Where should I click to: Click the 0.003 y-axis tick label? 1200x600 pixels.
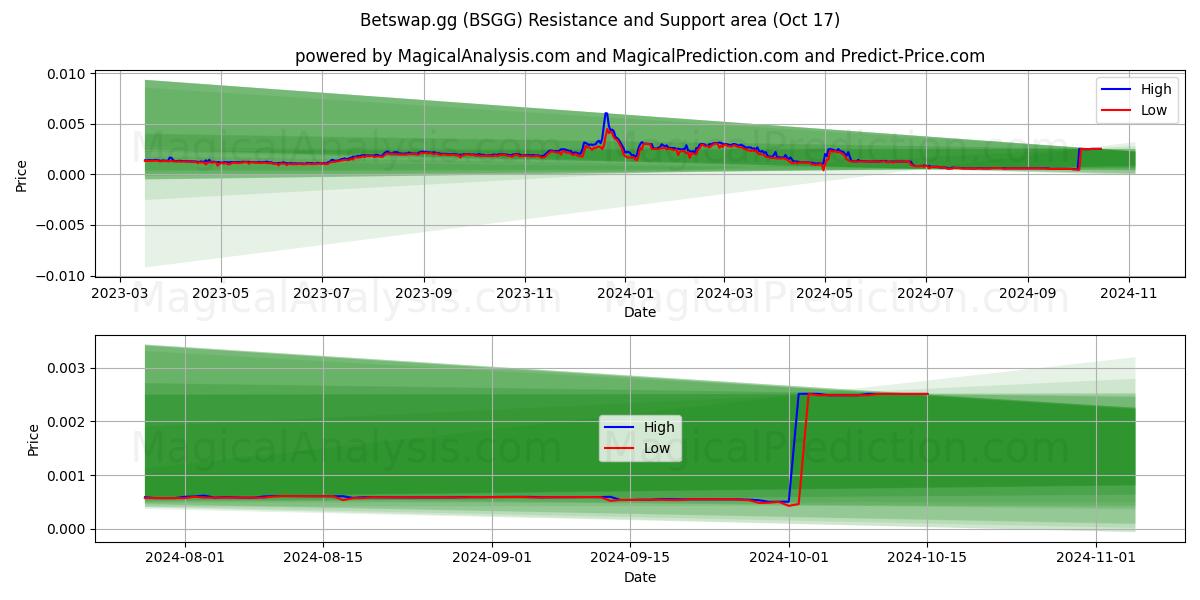[x=68, y=369]
